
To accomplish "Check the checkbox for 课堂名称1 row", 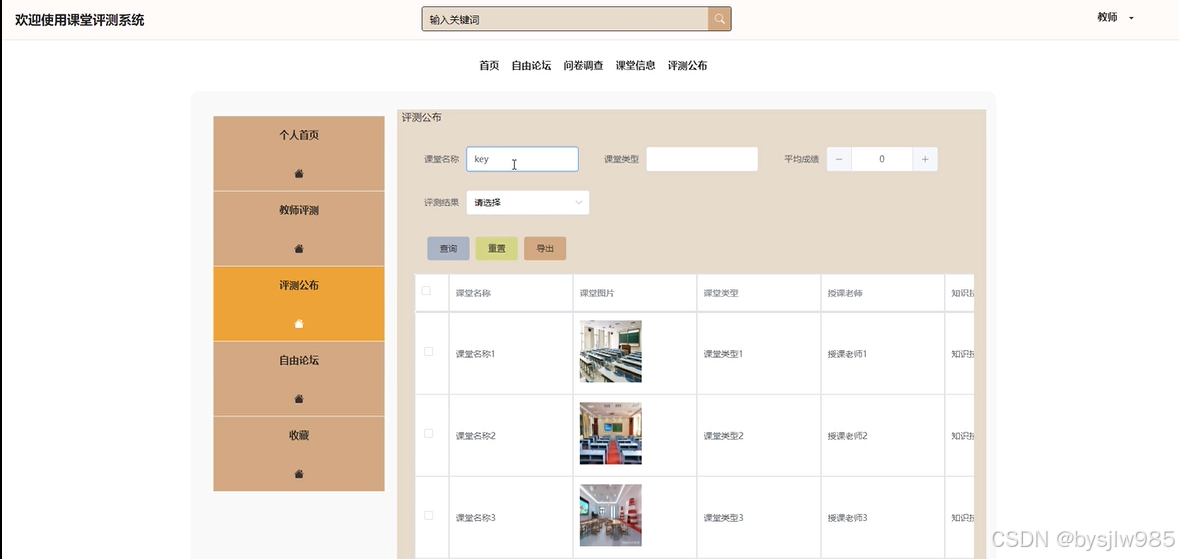I will point(429,351).
